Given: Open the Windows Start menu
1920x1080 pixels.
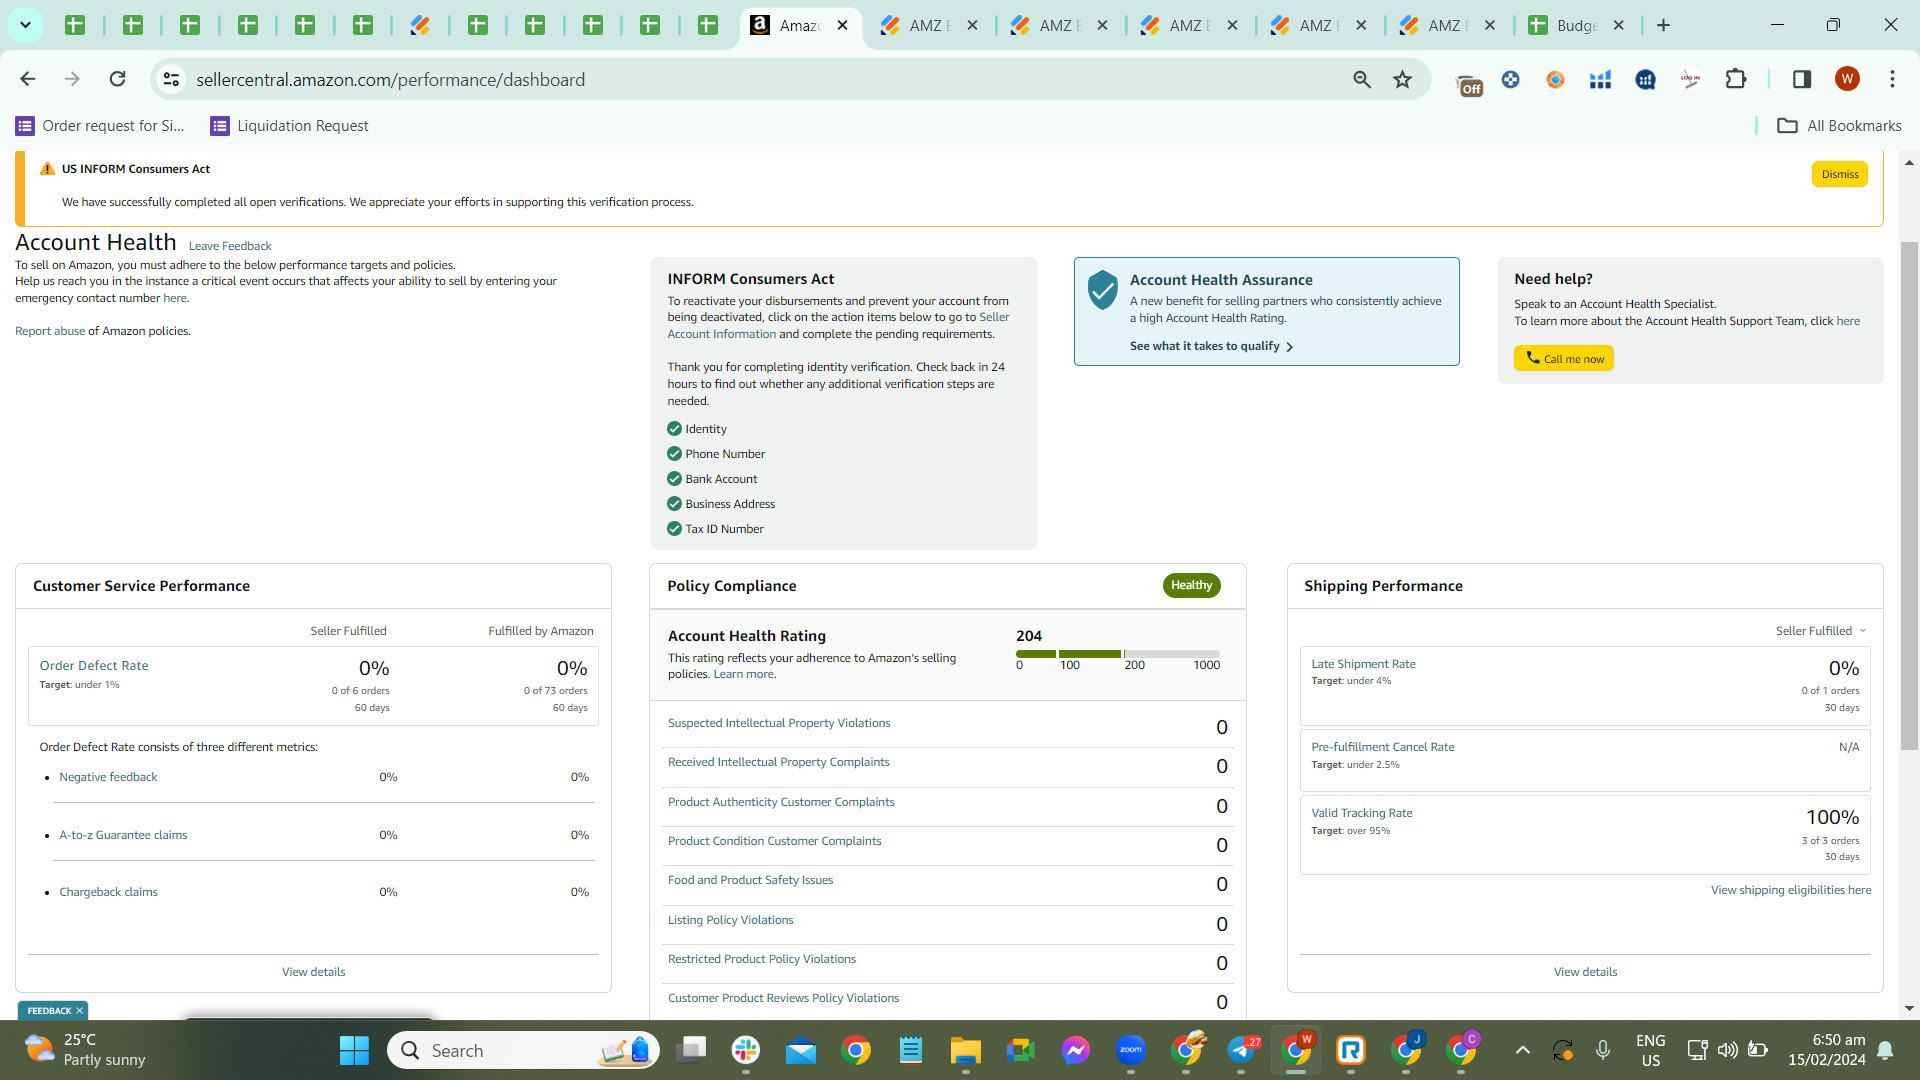Looking at the screenshot, I should [354, 1050].
